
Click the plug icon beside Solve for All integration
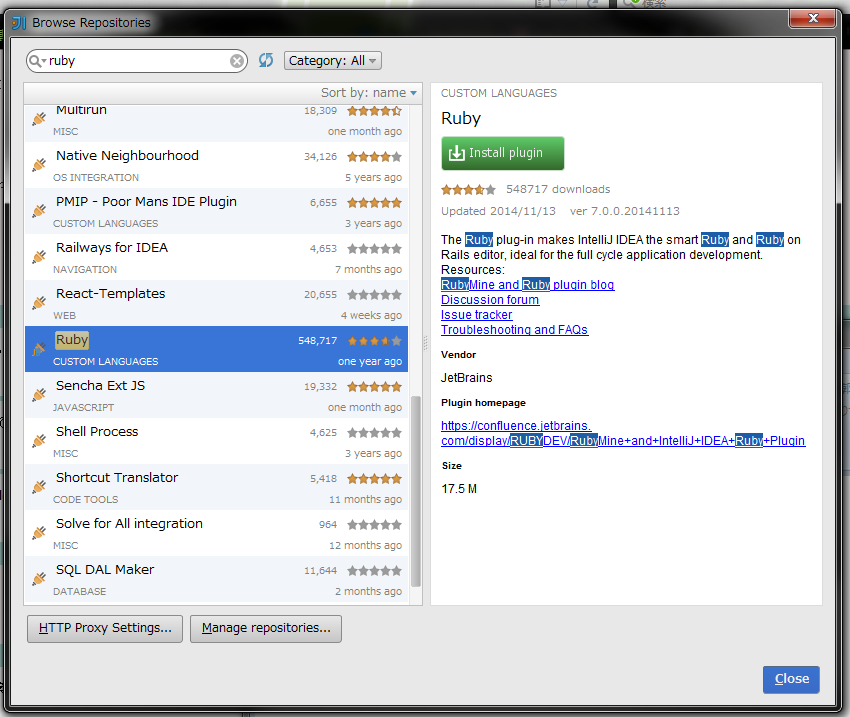click(x=38, y=533)
